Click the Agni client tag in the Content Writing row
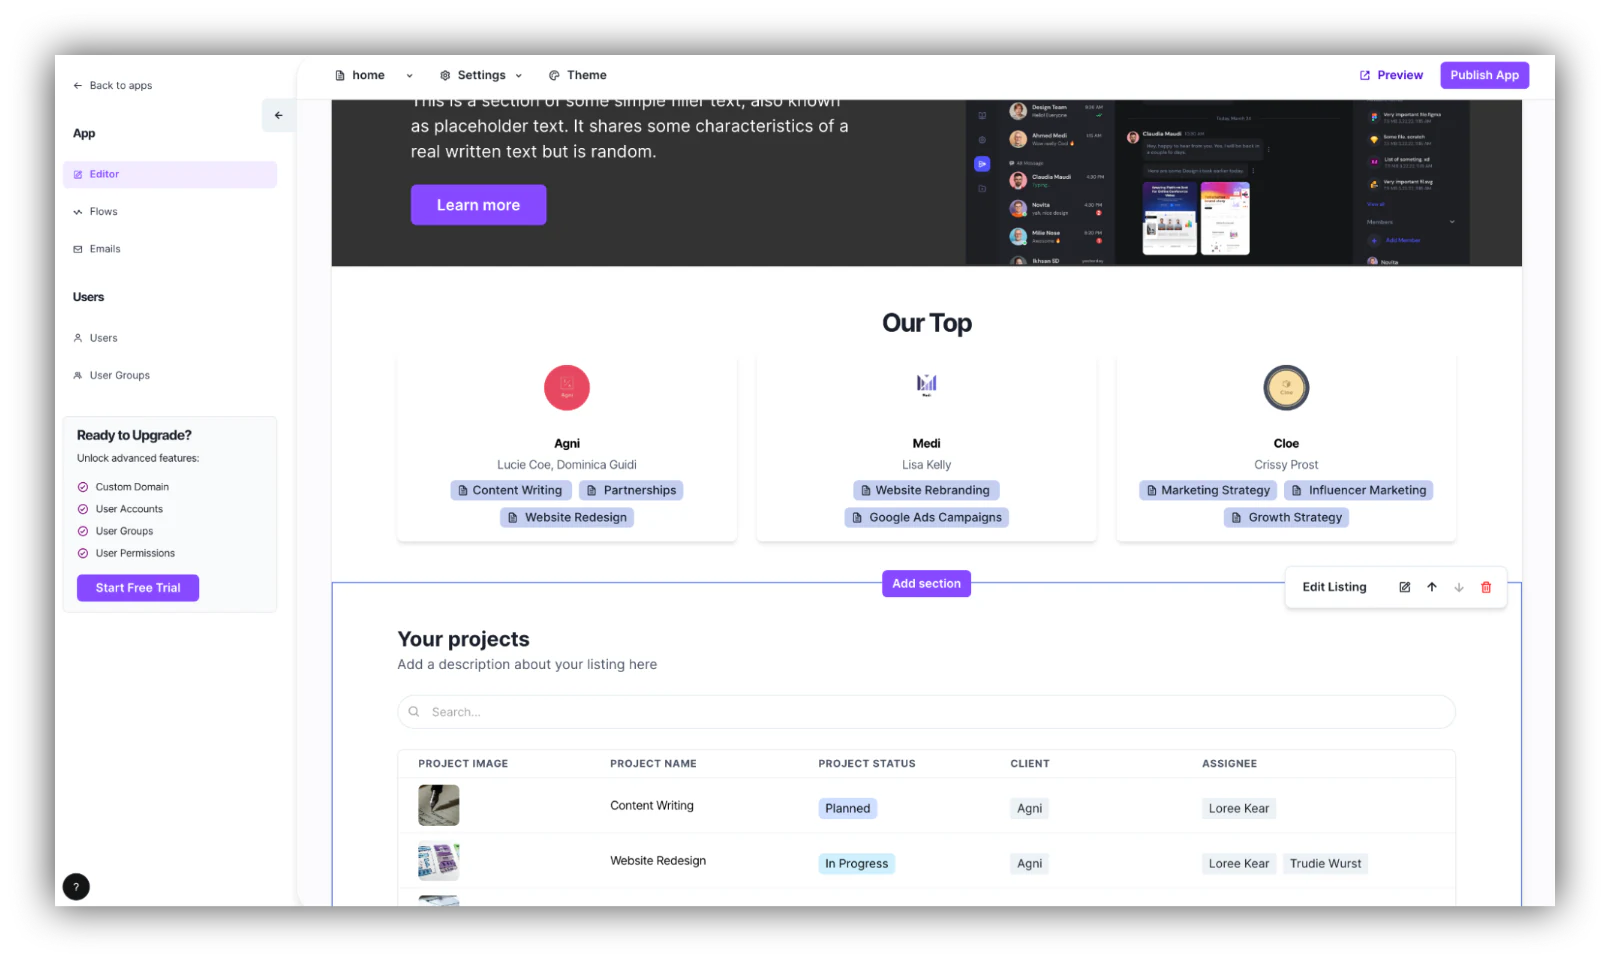This screenshot has width=1610, height=962. 1030,809
